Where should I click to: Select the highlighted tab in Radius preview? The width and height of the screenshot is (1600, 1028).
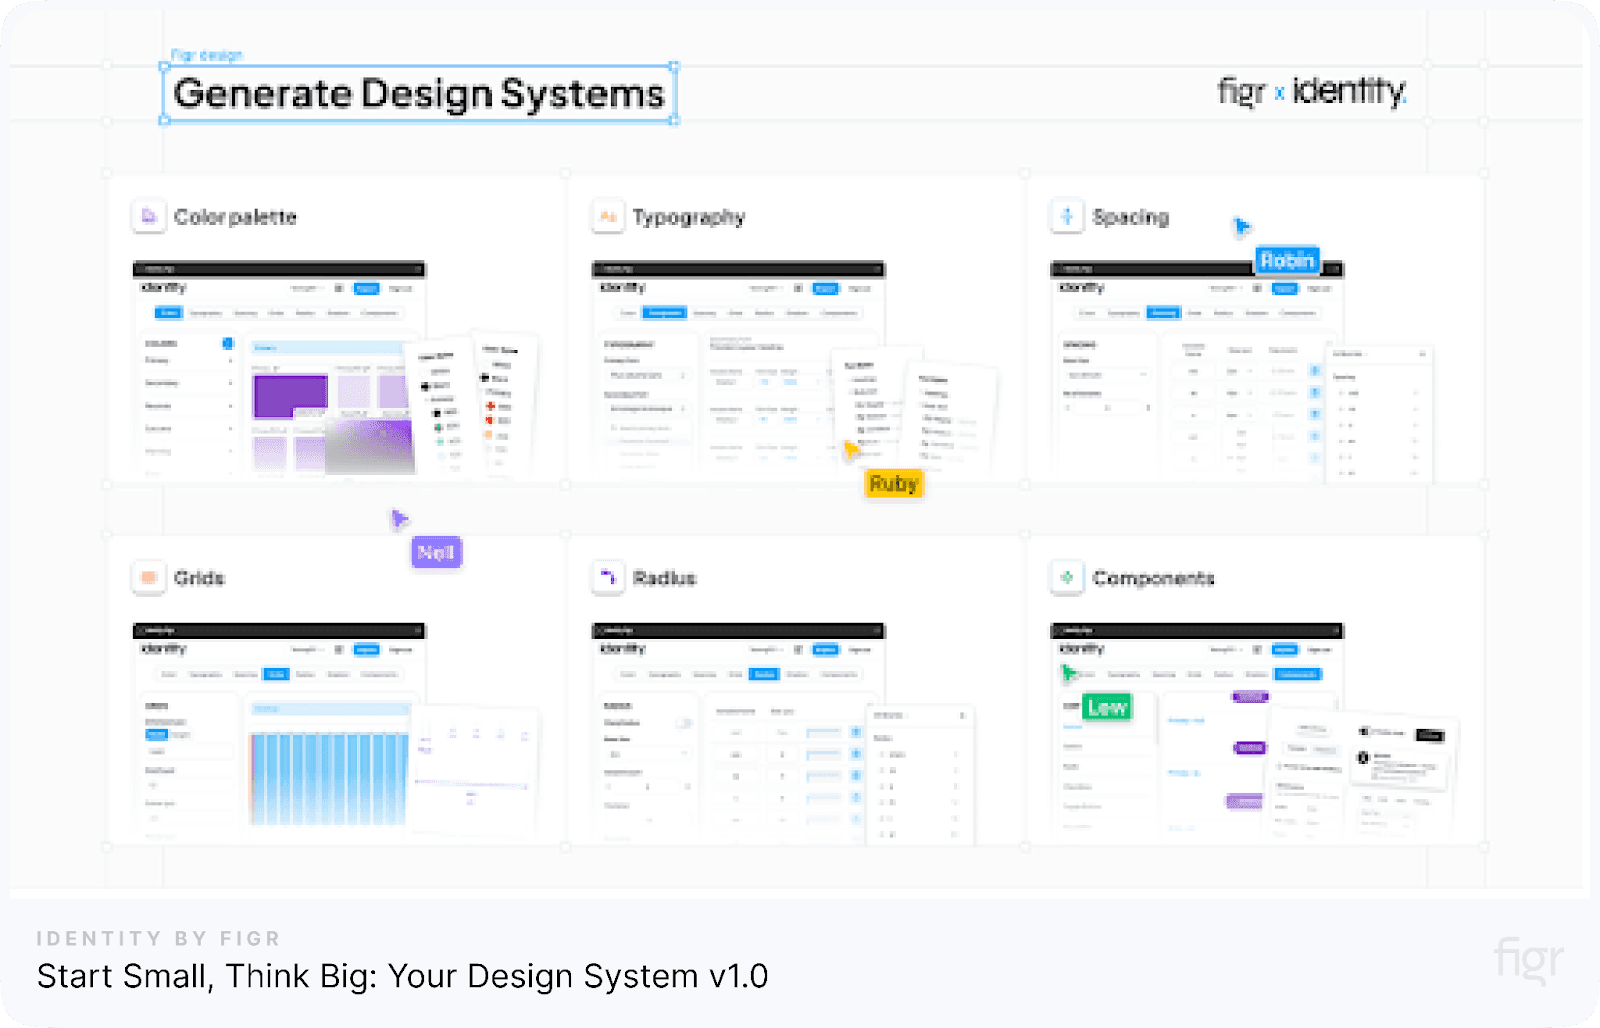coord(765,674)
